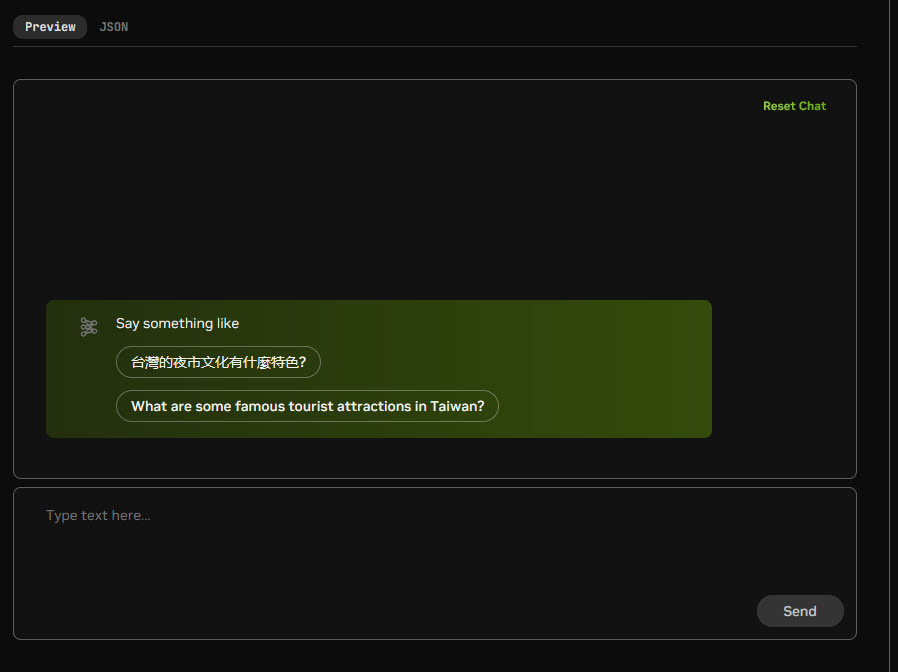Click the 台灣 characters in first suggestion

coord(145,362)
